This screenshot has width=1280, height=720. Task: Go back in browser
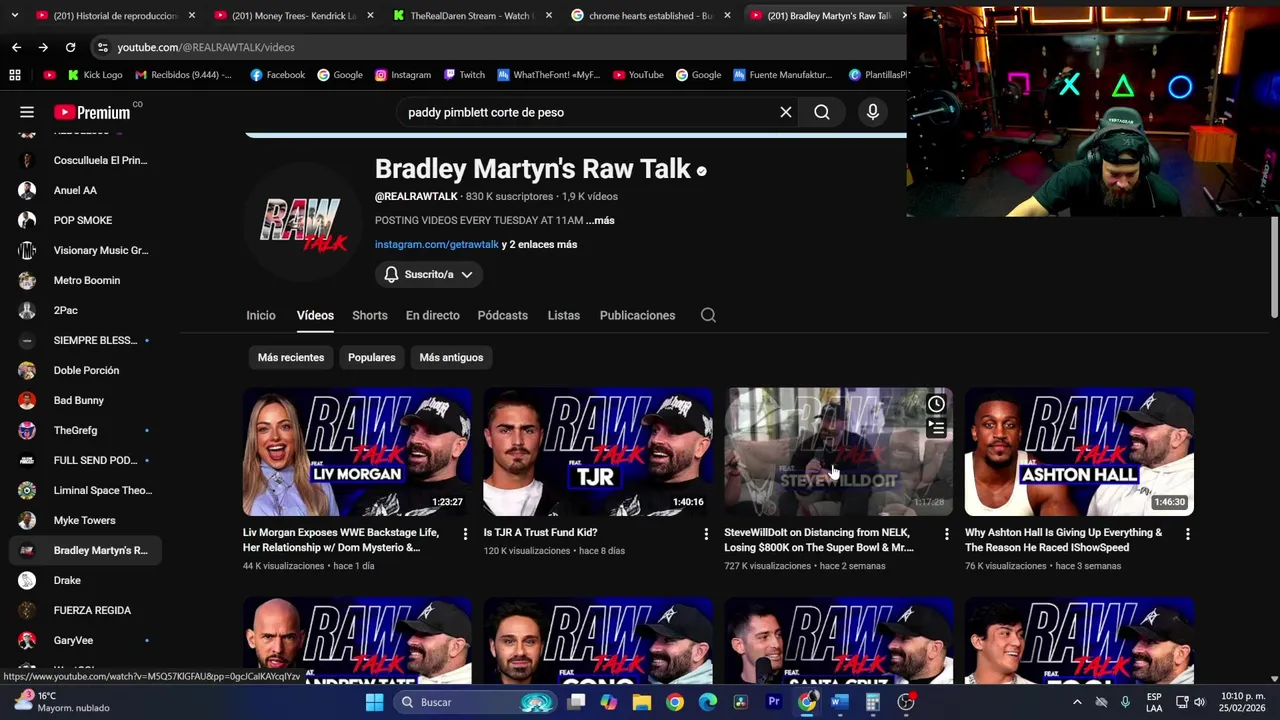16,47
